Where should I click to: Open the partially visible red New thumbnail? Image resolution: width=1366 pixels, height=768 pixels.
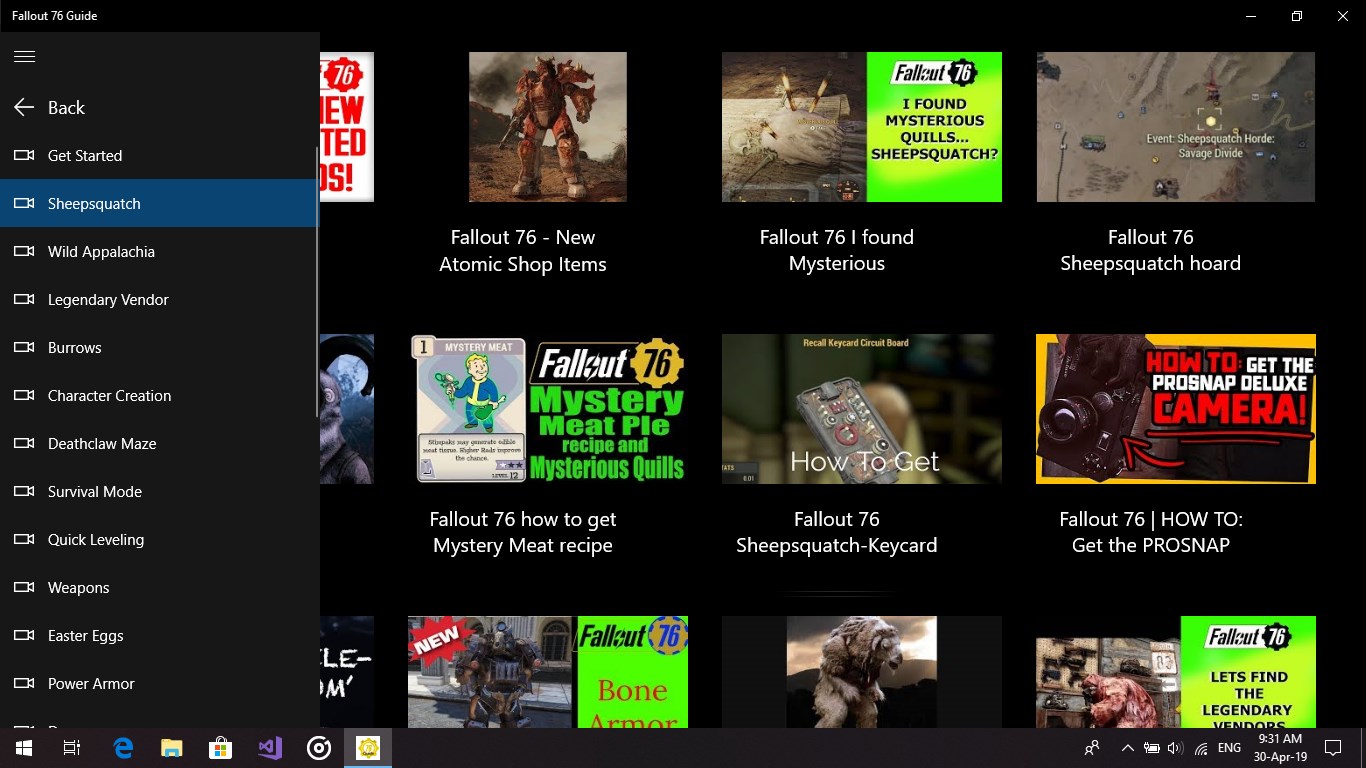(347, 127)
